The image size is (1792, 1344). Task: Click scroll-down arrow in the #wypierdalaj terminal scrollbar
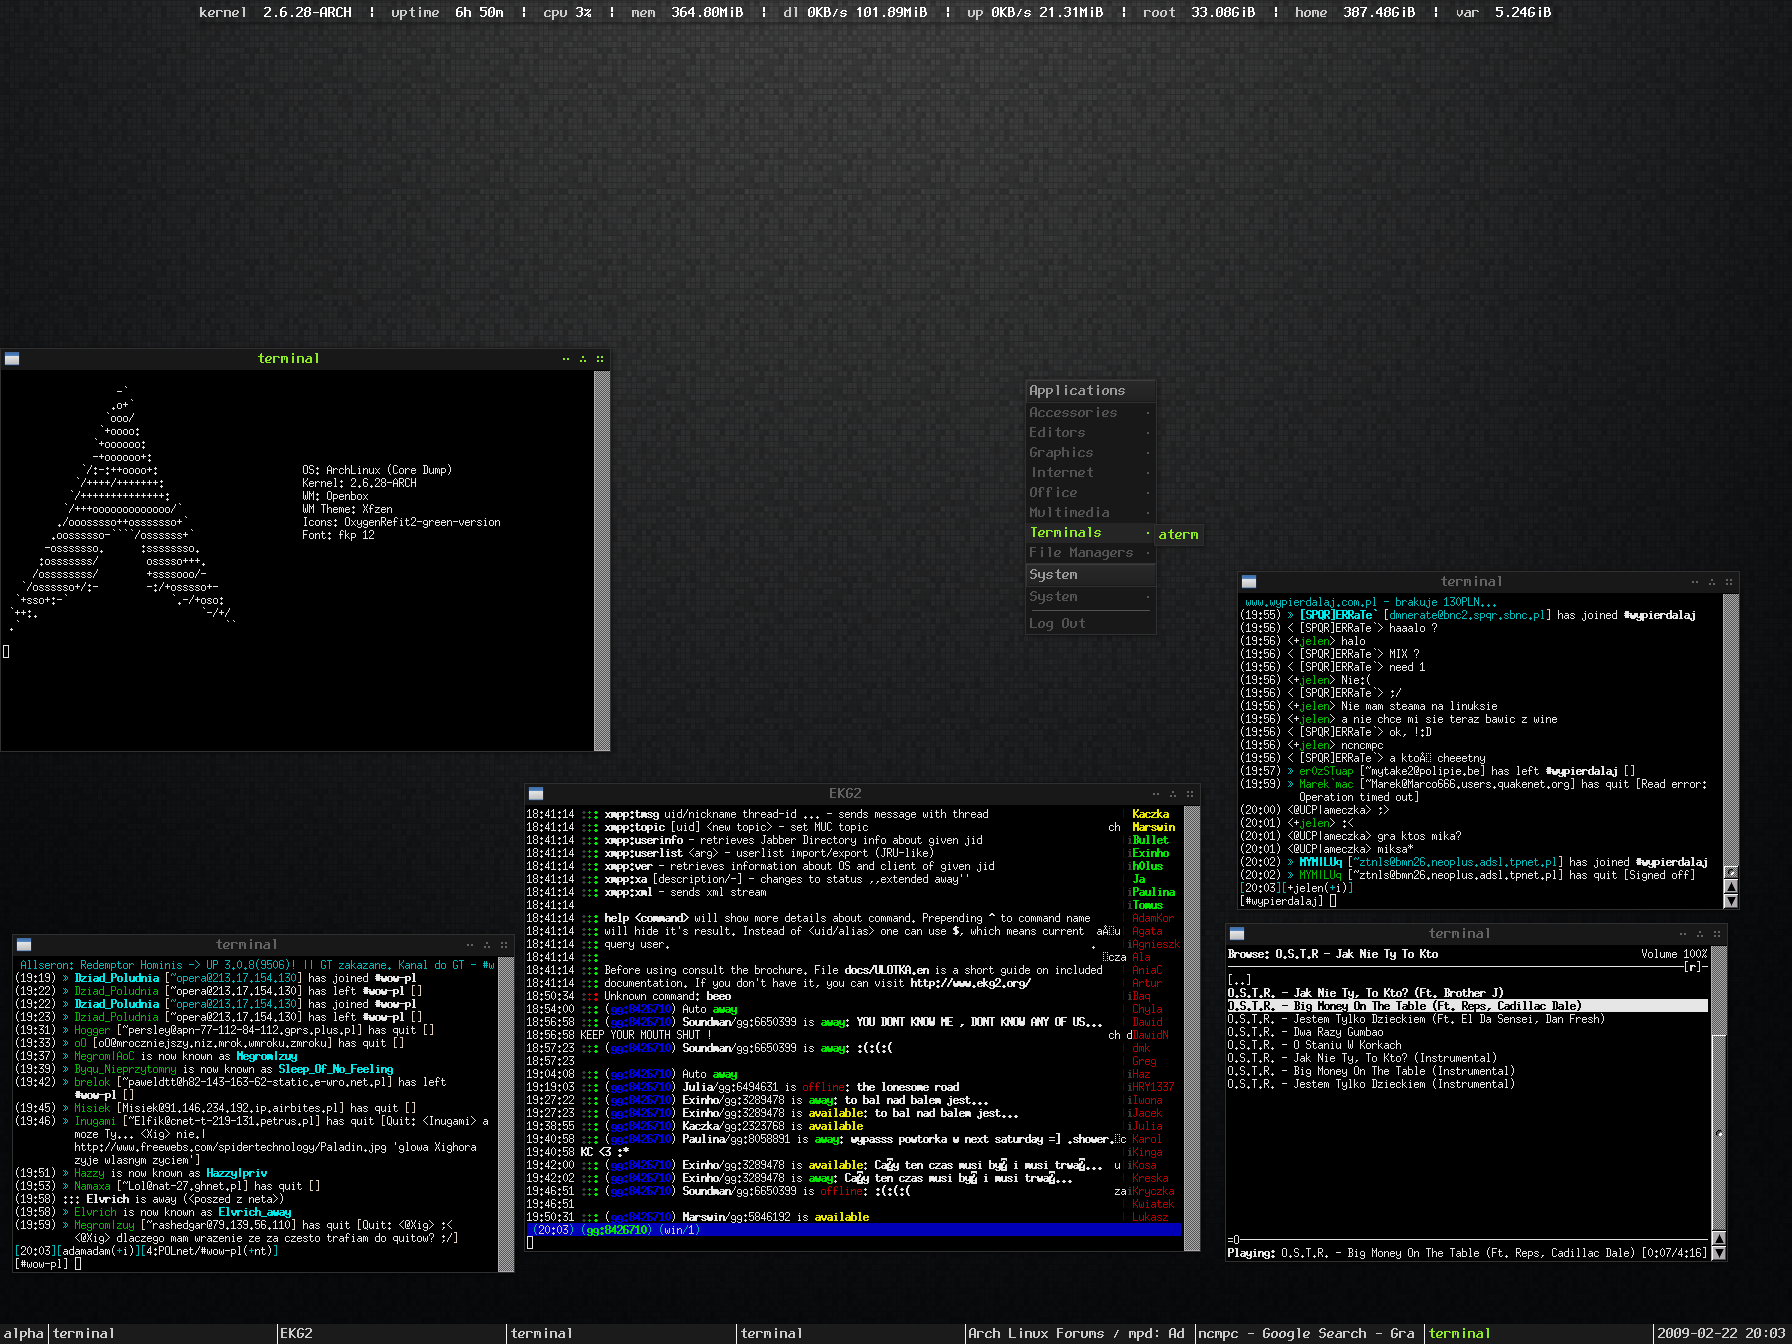point(1732,901)
